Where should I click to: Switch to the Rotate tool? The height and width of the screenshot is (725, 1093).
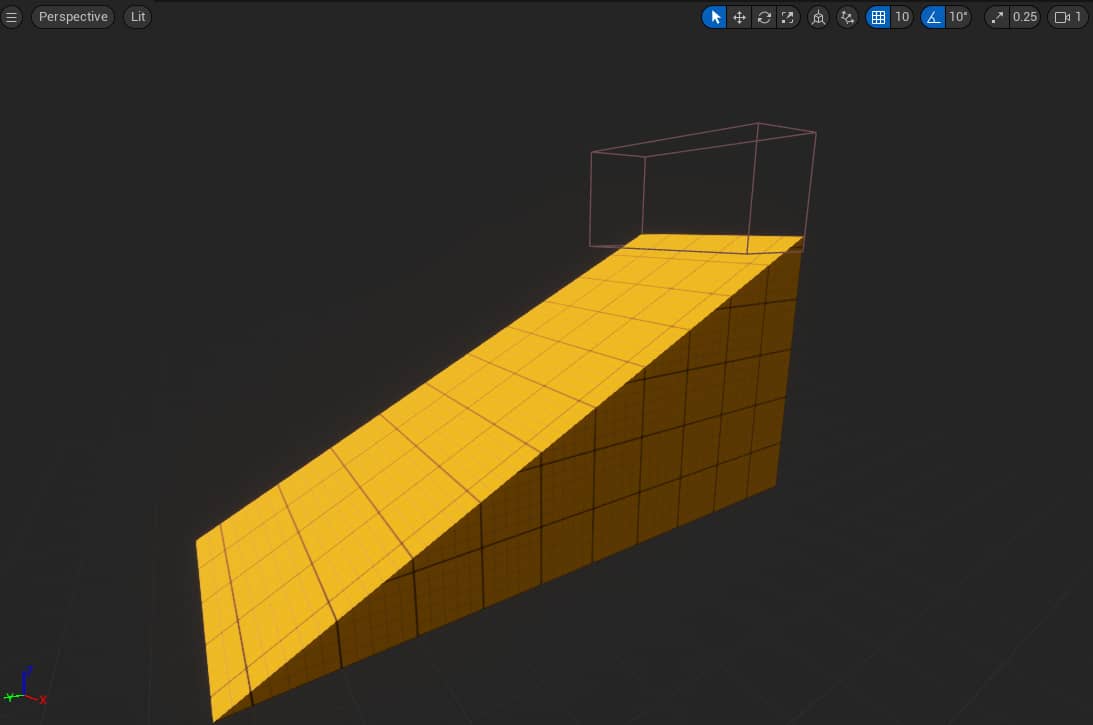pyautogui.click(x=764, y=17)
